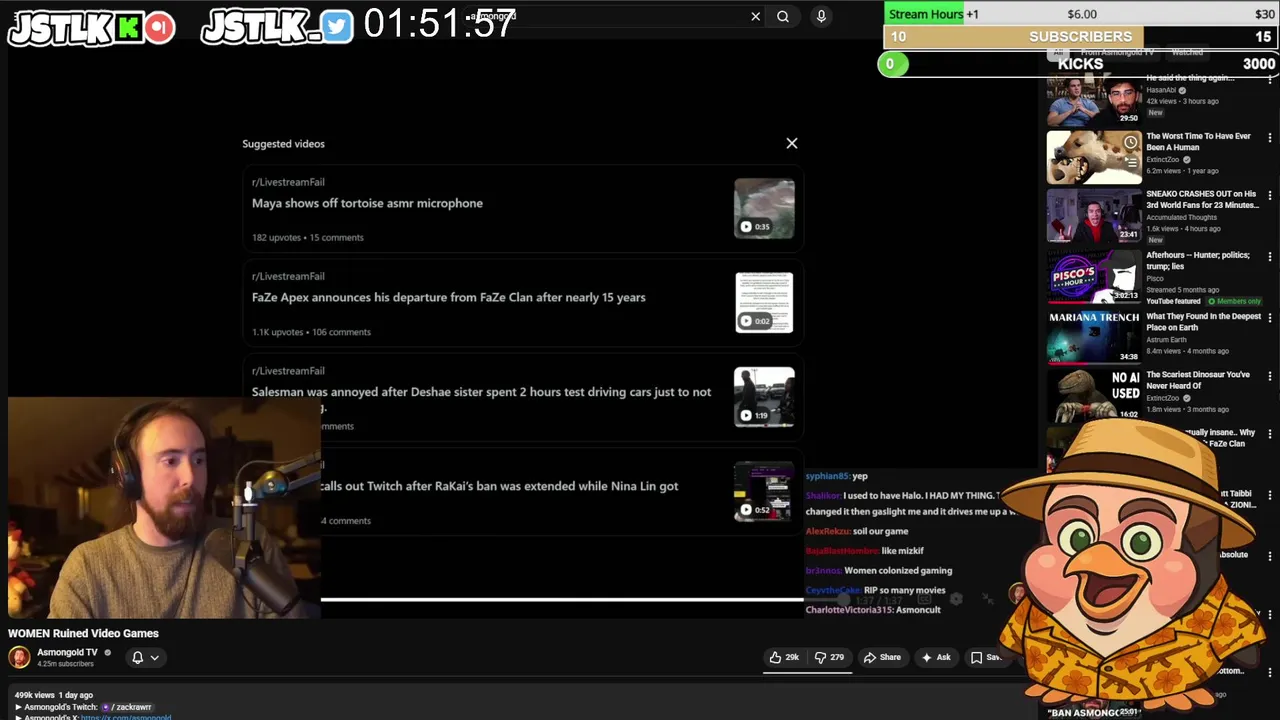Open the Astrum Earth channel link

(x=1166, y=340)
